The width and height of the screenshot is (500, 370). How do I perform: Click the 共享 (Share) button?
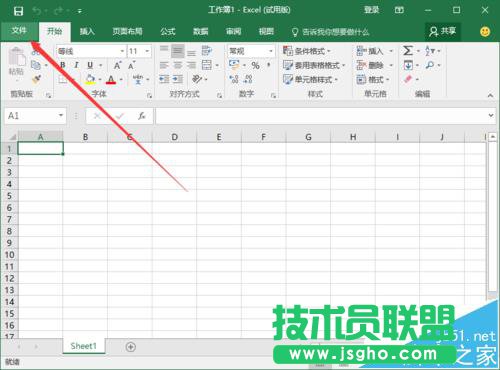point(443,32)
